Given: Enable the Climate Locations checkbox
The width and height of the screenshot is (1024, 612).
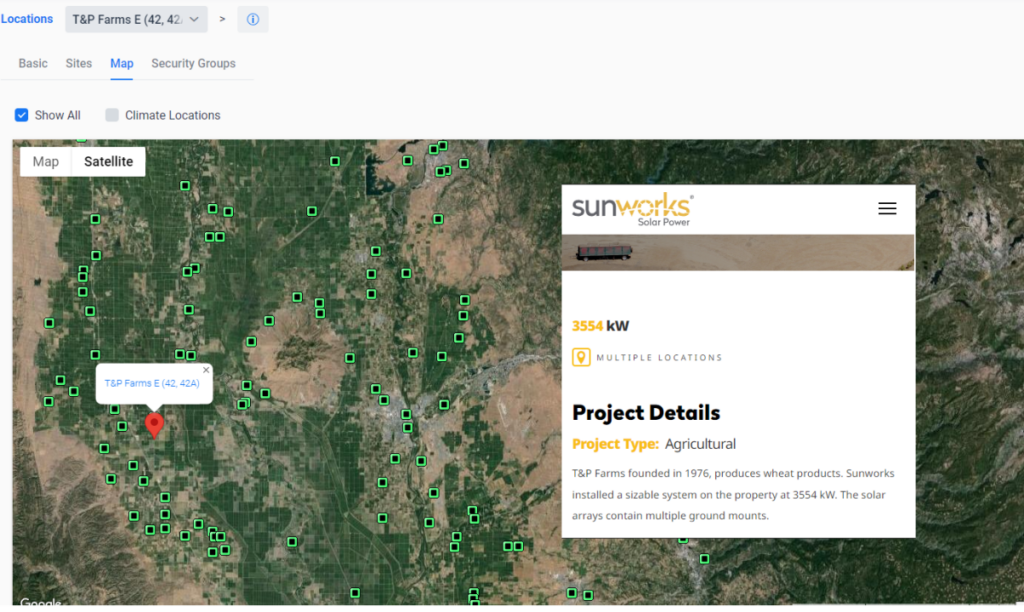Looking at the screenshot, I should pyautogui.click(x=112, y=115).
